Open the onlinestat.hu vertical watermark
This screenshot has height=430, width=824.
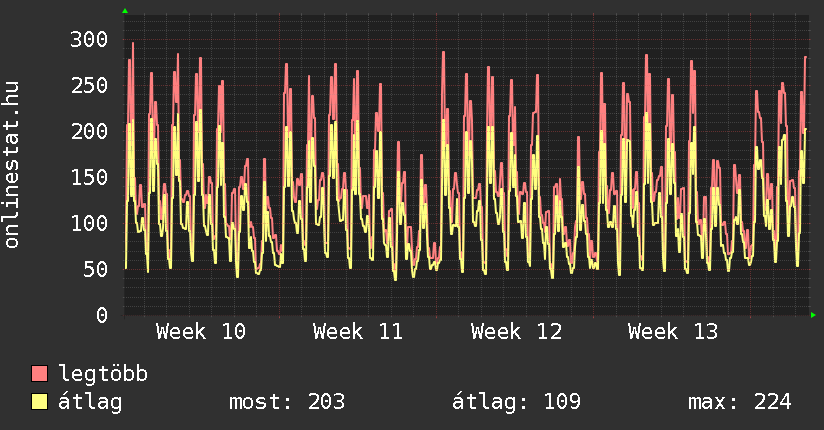pyautogui.click(x=13, y=165)
